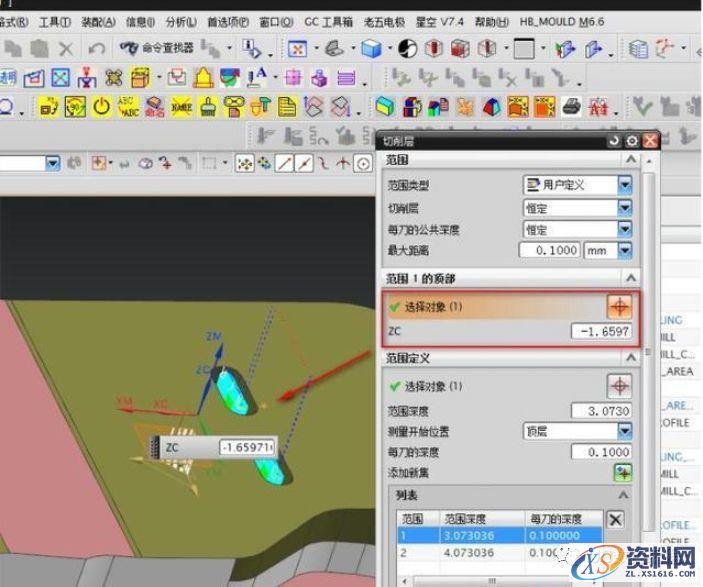This screenshot has width=703, height=587.
Task: Open the 测量开始位置 dropdown (顶层)
Action: click(x=625, y=431)
